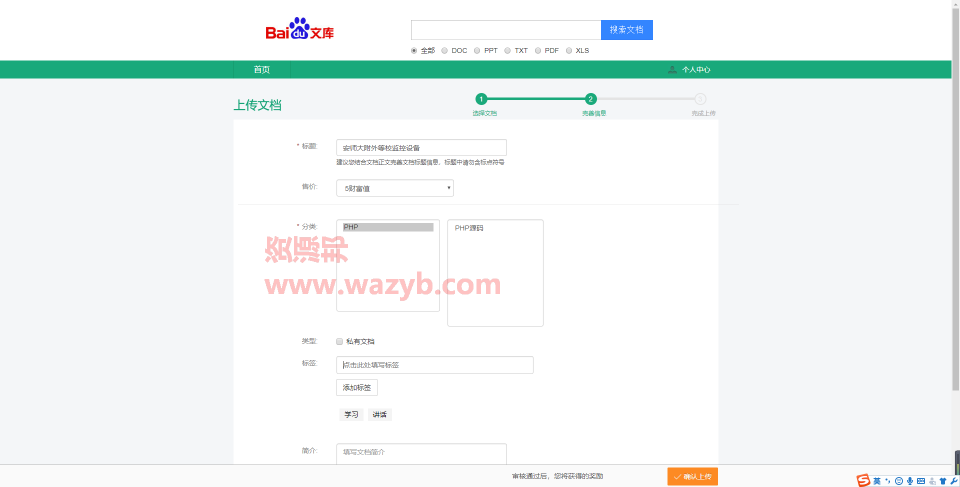The image size is (960, 487).
Task: Click the 审核通过后 reward notice text
Action: (x=557, y=477)
